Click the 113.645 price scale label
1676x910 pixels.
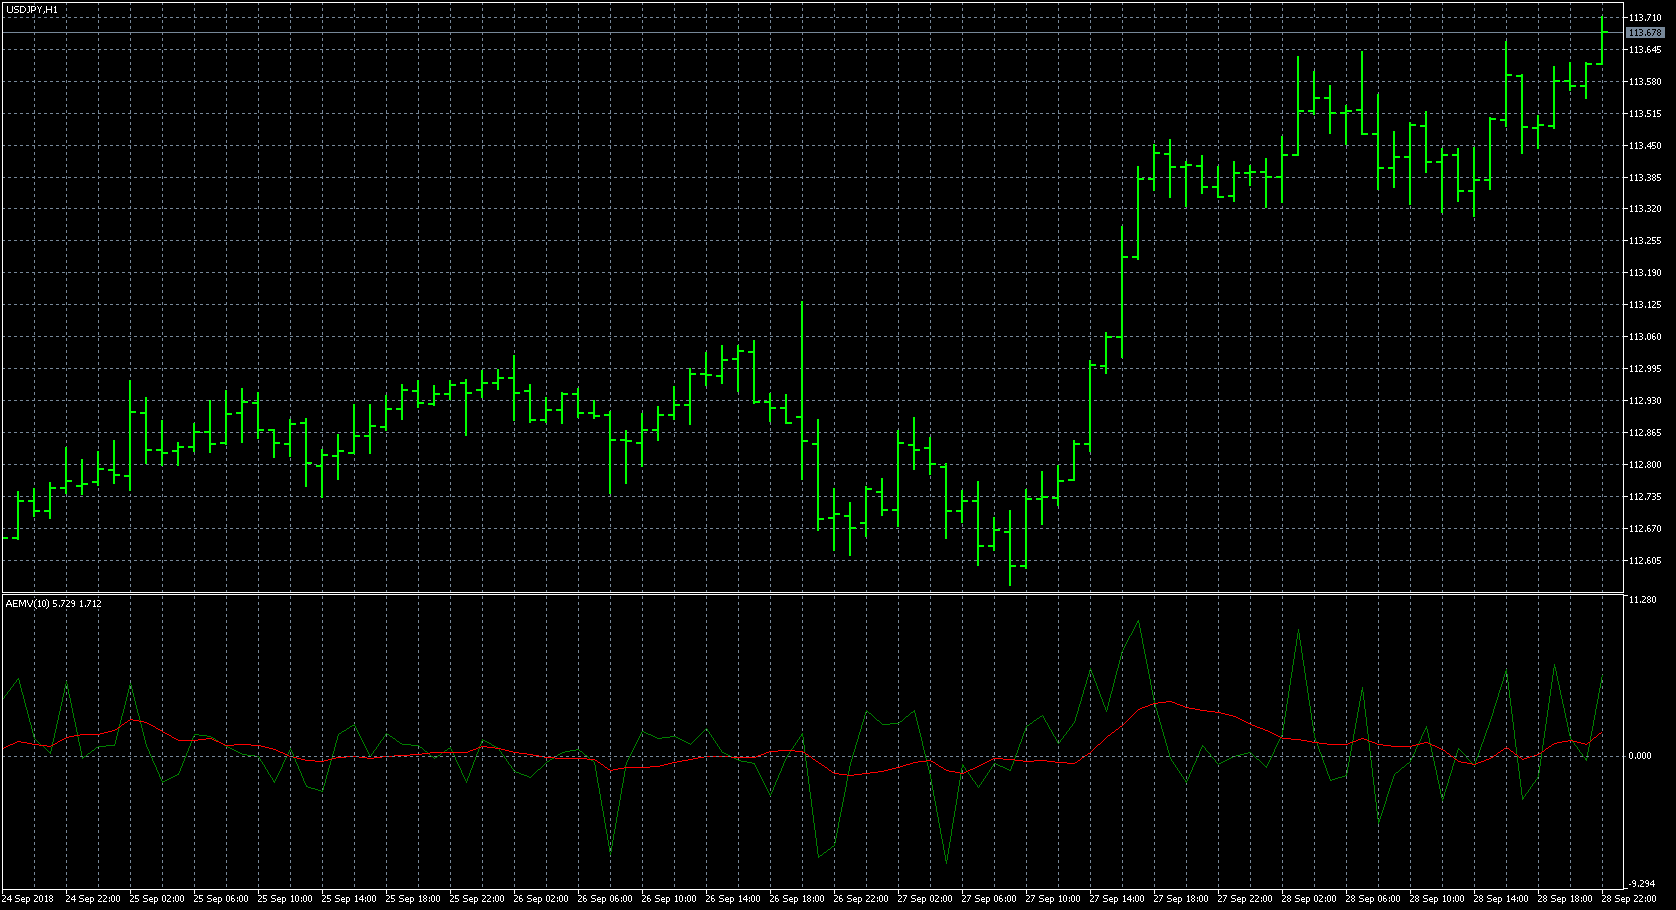[1645, 49]
